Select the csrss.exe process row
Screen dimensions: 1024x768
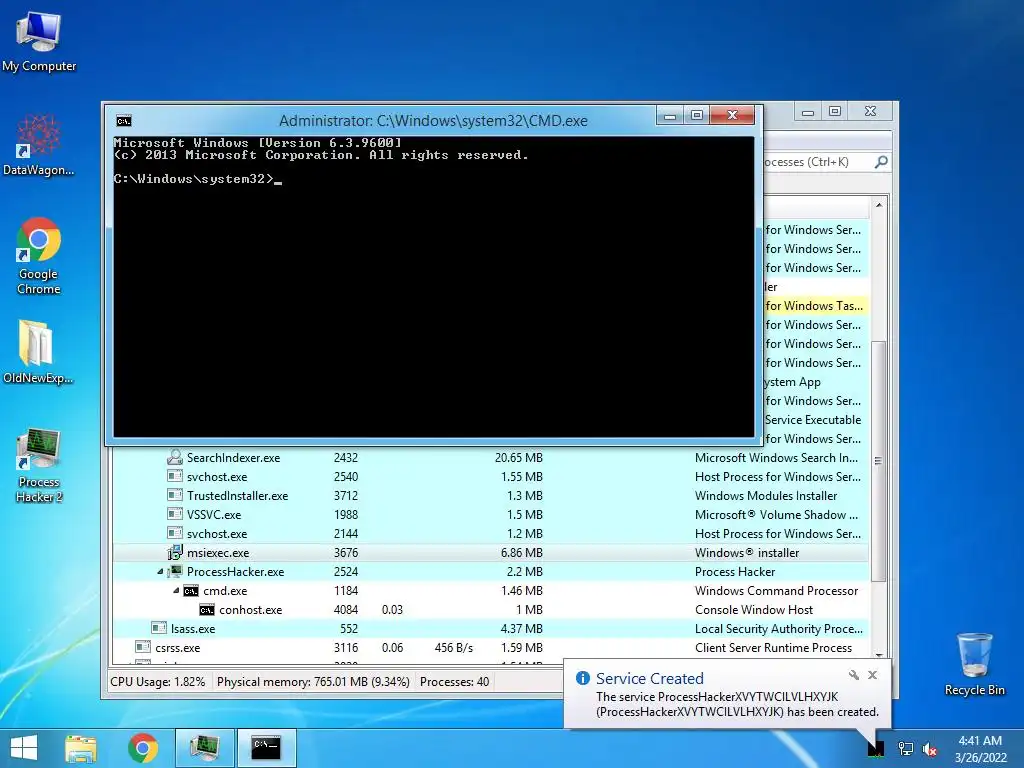click(490, 648)
